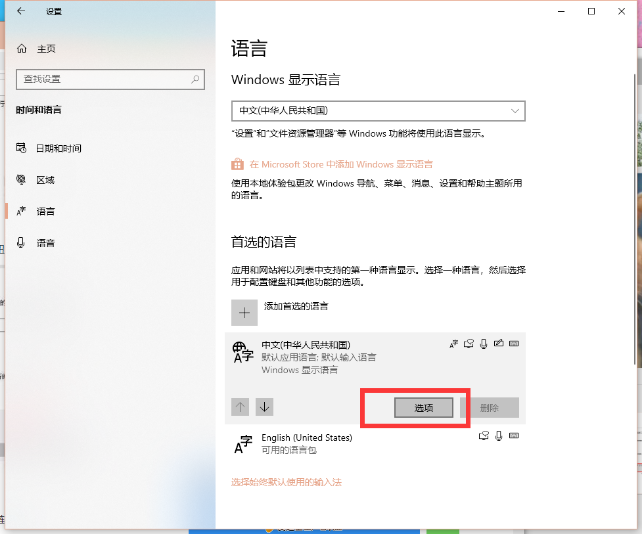Click the vertical scrollbar of the settings page

point(635,219)
